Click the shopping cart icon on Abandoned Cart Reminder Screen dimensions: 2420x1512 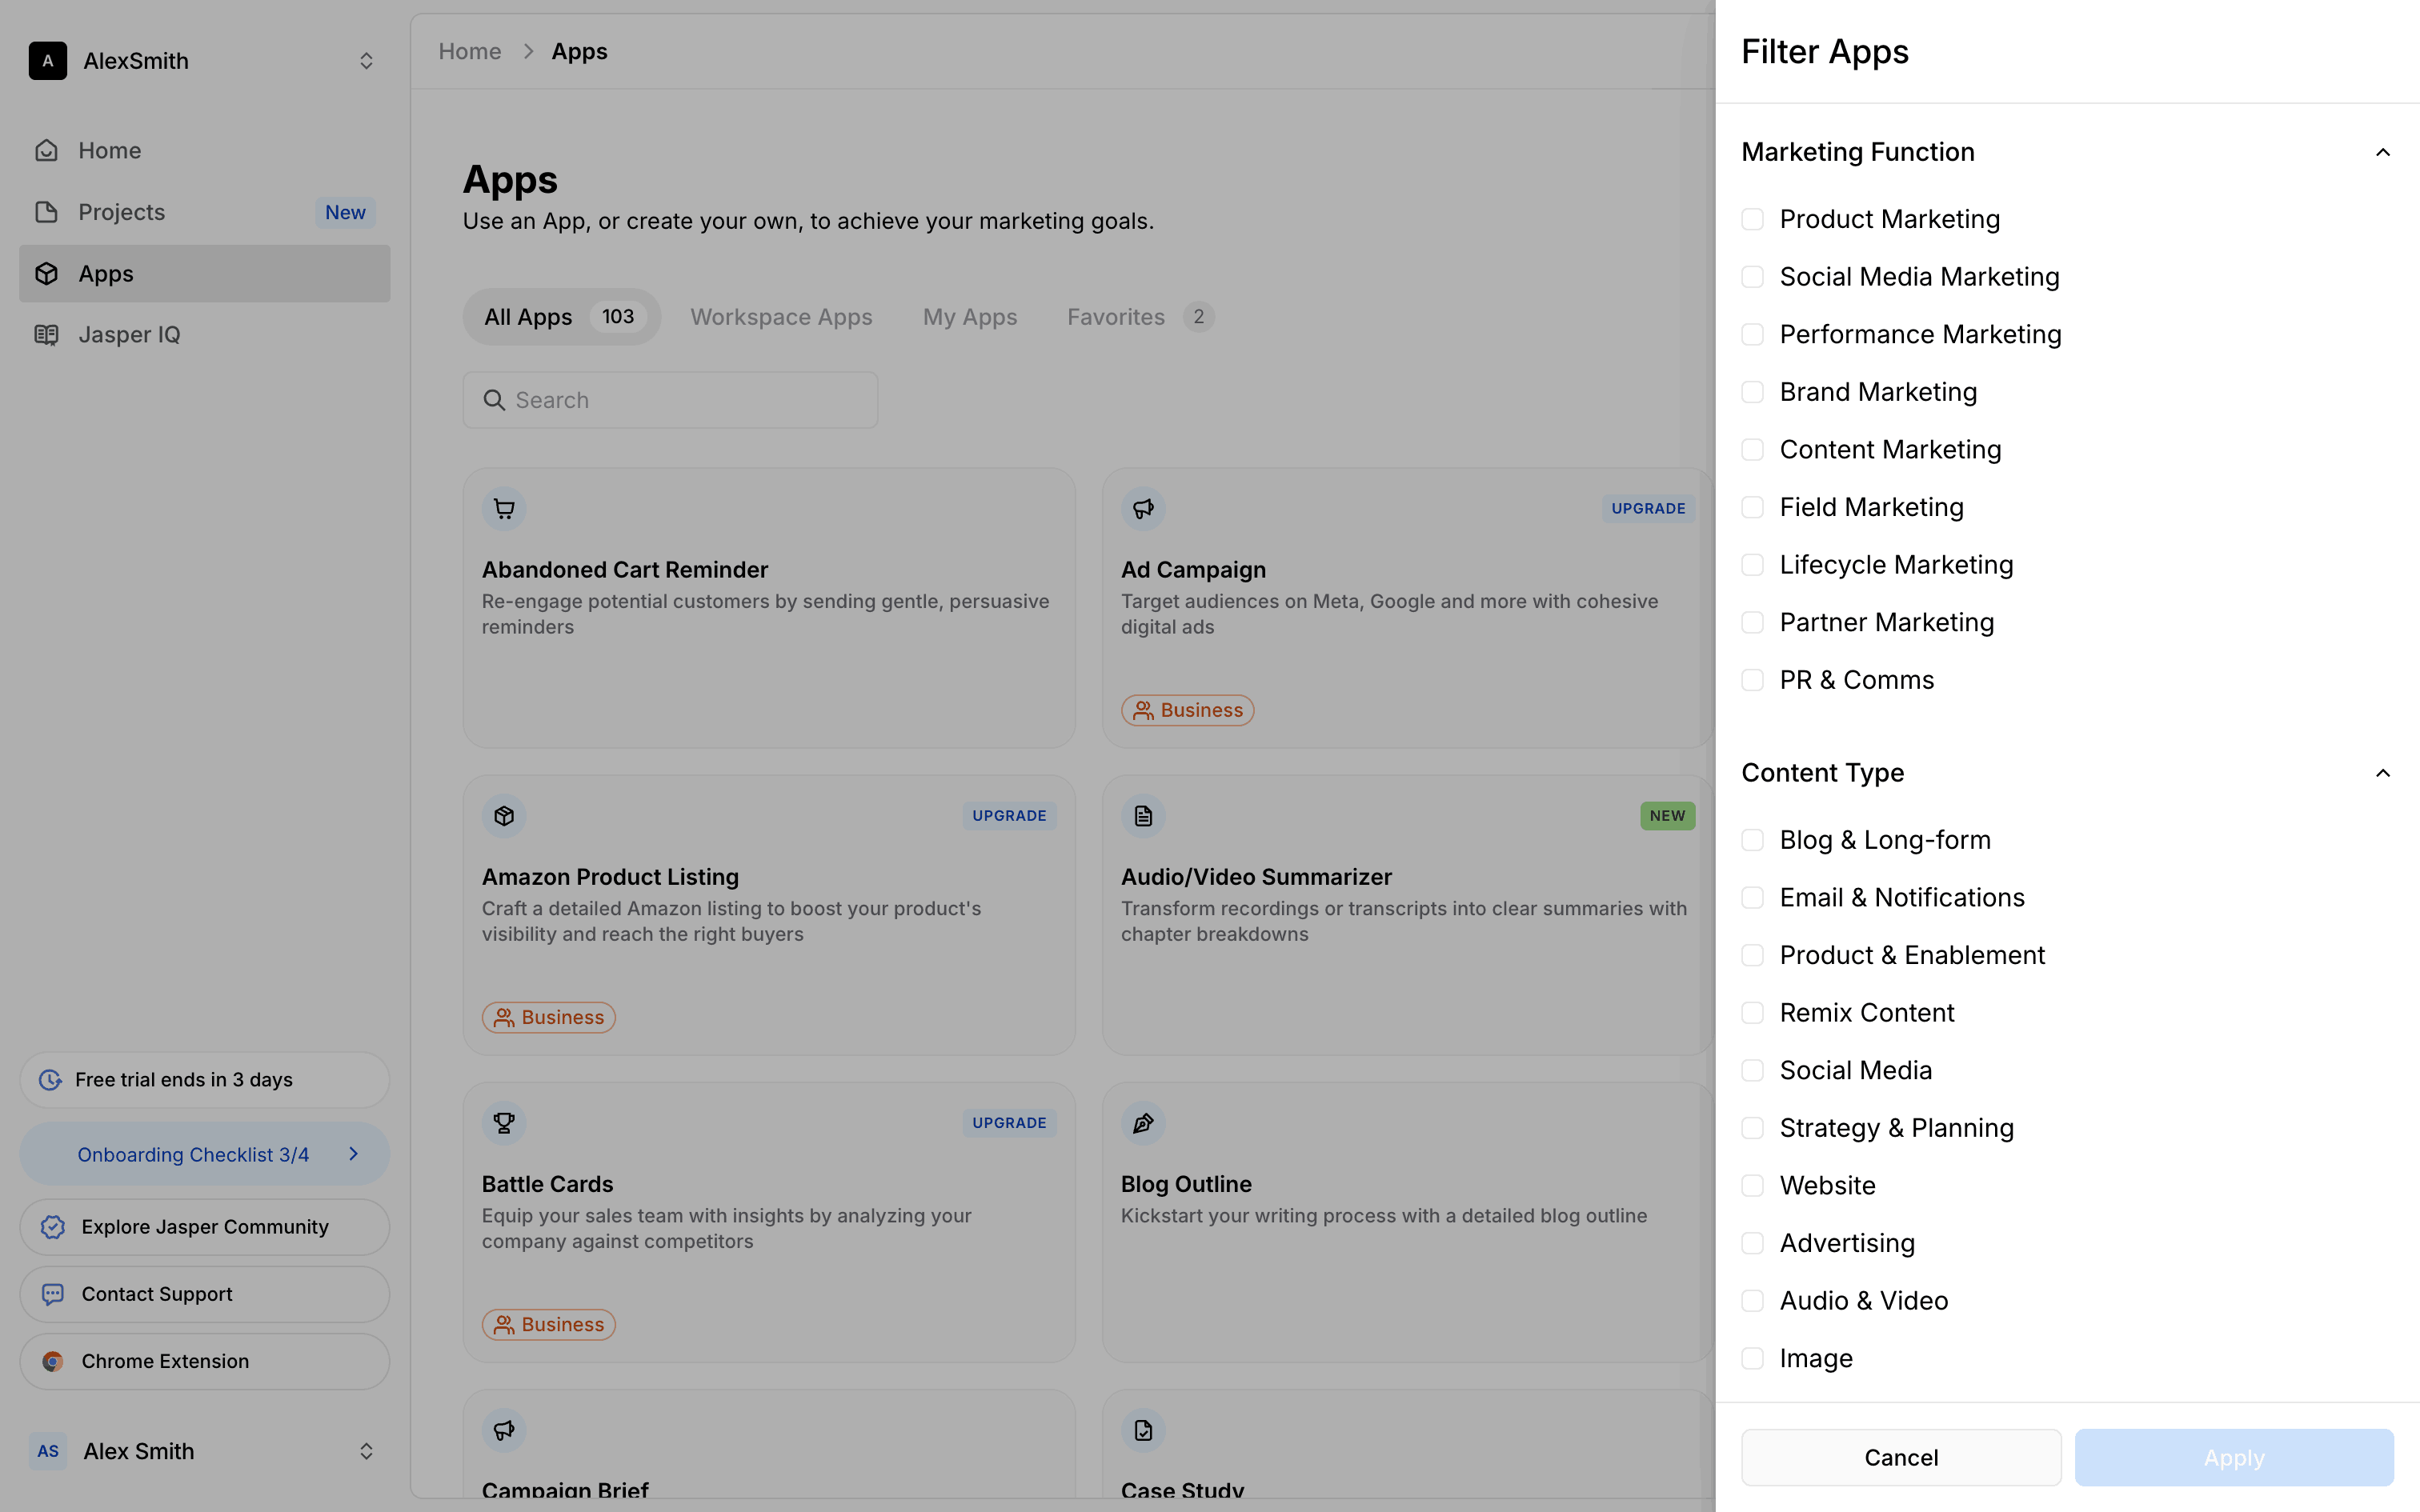tap(504, 508)
